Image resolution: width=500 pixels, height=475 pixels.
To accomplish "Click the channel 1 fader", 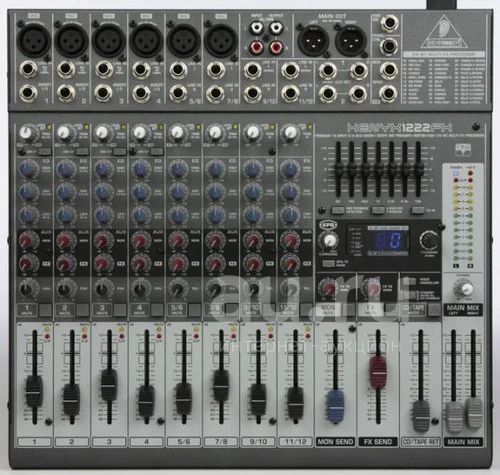I will pos(34,391).
